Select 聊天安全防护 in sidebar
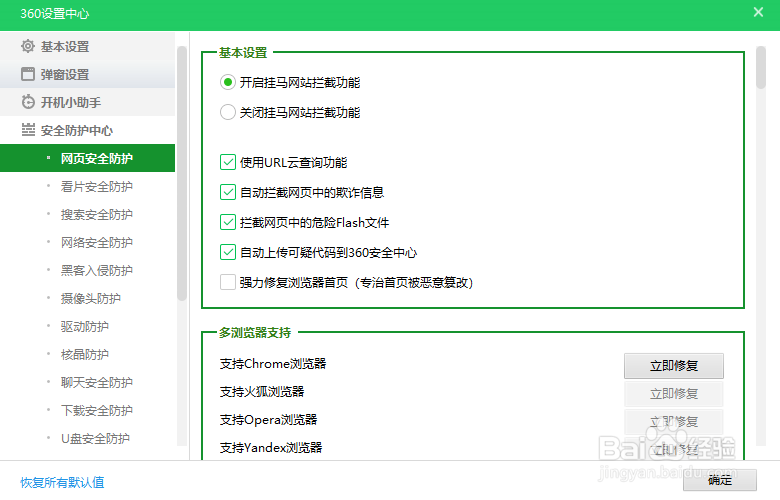This screenshot has width=780, height=500. pyautogui.click(x=88, y=382)
